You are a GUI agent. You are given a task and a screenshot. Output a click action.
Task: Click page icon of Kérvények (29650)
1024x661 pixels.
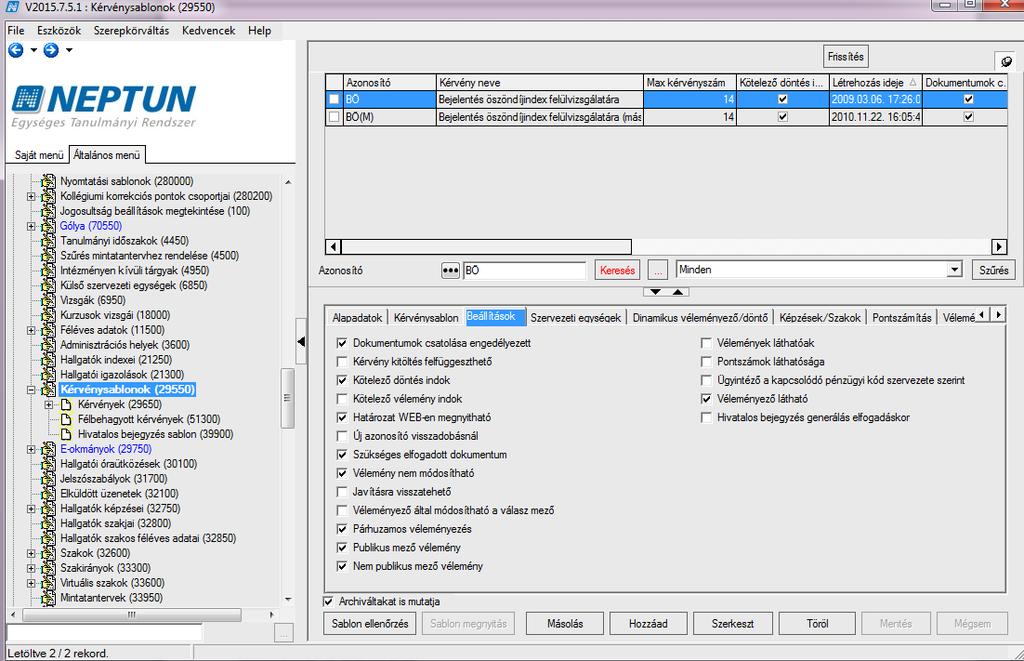coord(66,405)
